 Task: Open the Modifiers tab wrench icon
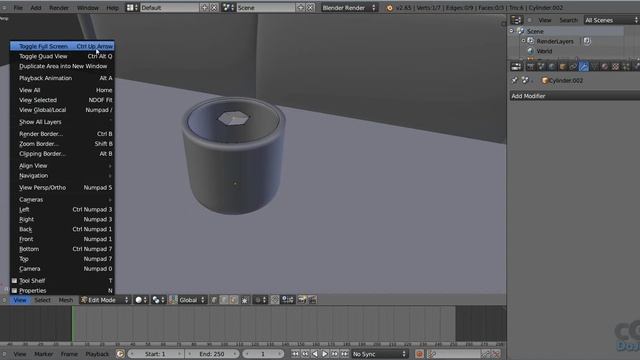584,67
